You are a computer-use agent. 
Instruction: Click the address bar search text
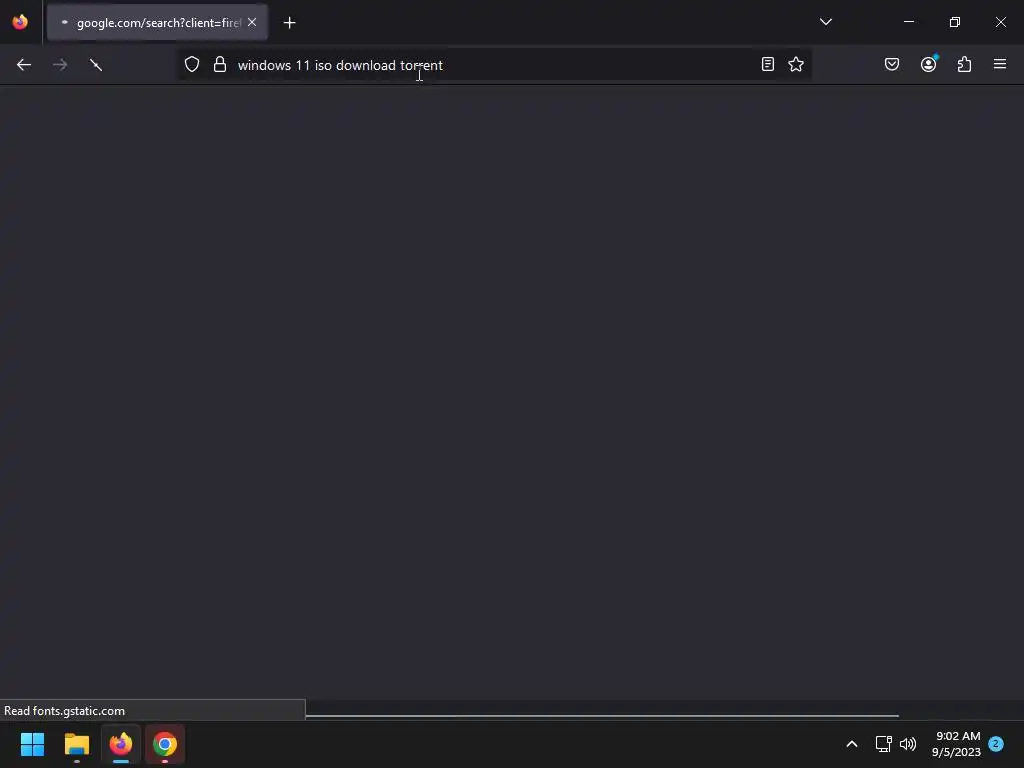340,65
